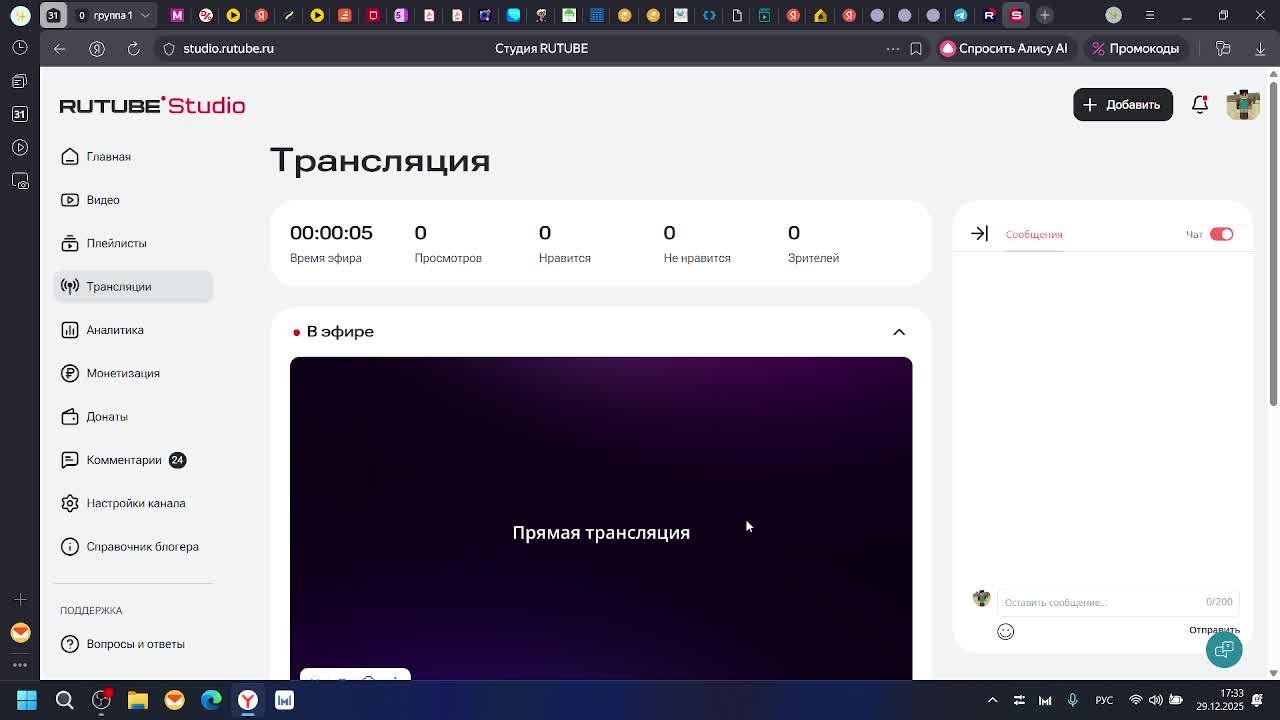Viewport: 1280px width, 720px height.
Task: Click the Добавить button
Action: [1122, 105]
